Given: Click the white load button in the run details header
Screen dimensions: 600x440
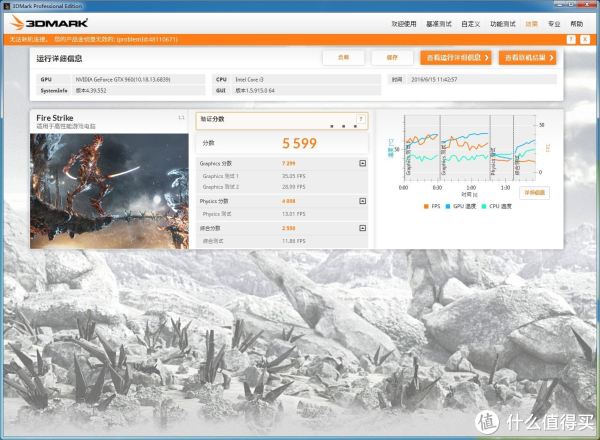Looking at the screenshot, I should pyautogui.click(x=343, y=57).
